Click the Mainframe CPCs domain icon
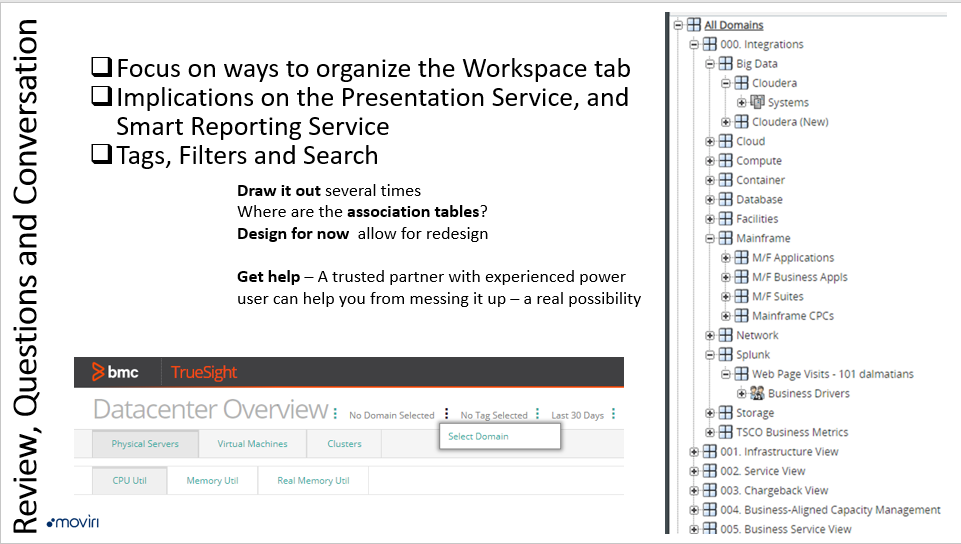This screenshot has height=544, width=961. 741,316
